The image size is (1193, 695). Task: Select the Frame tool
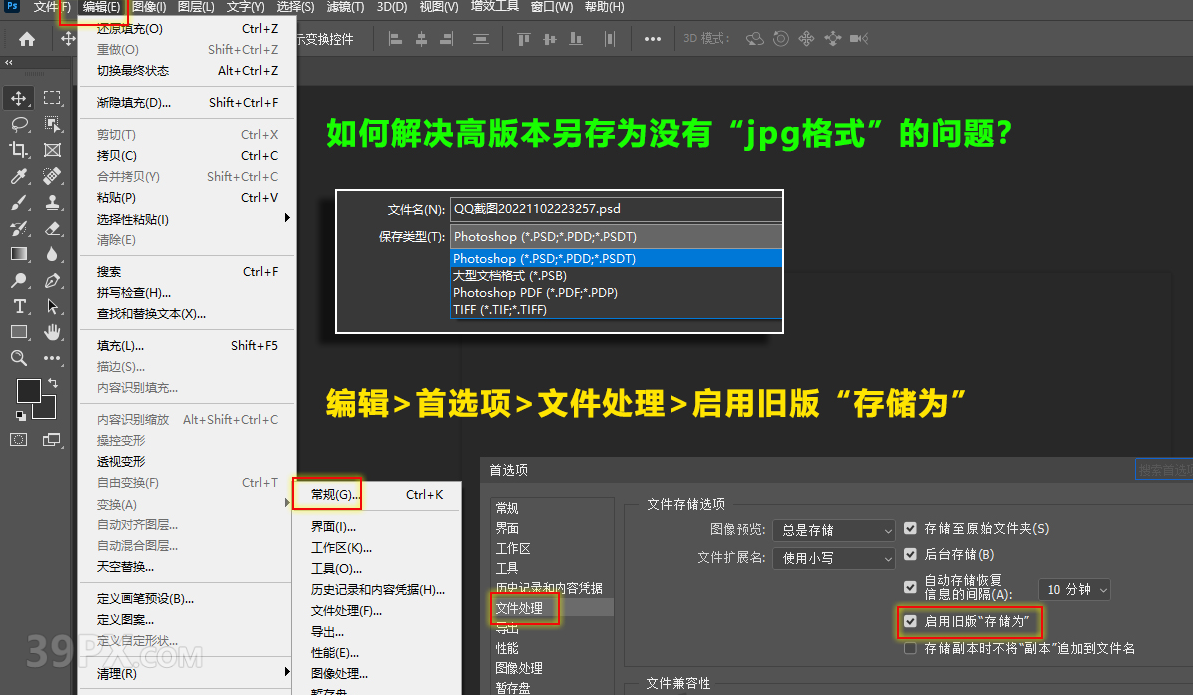(x=52, y=150)
